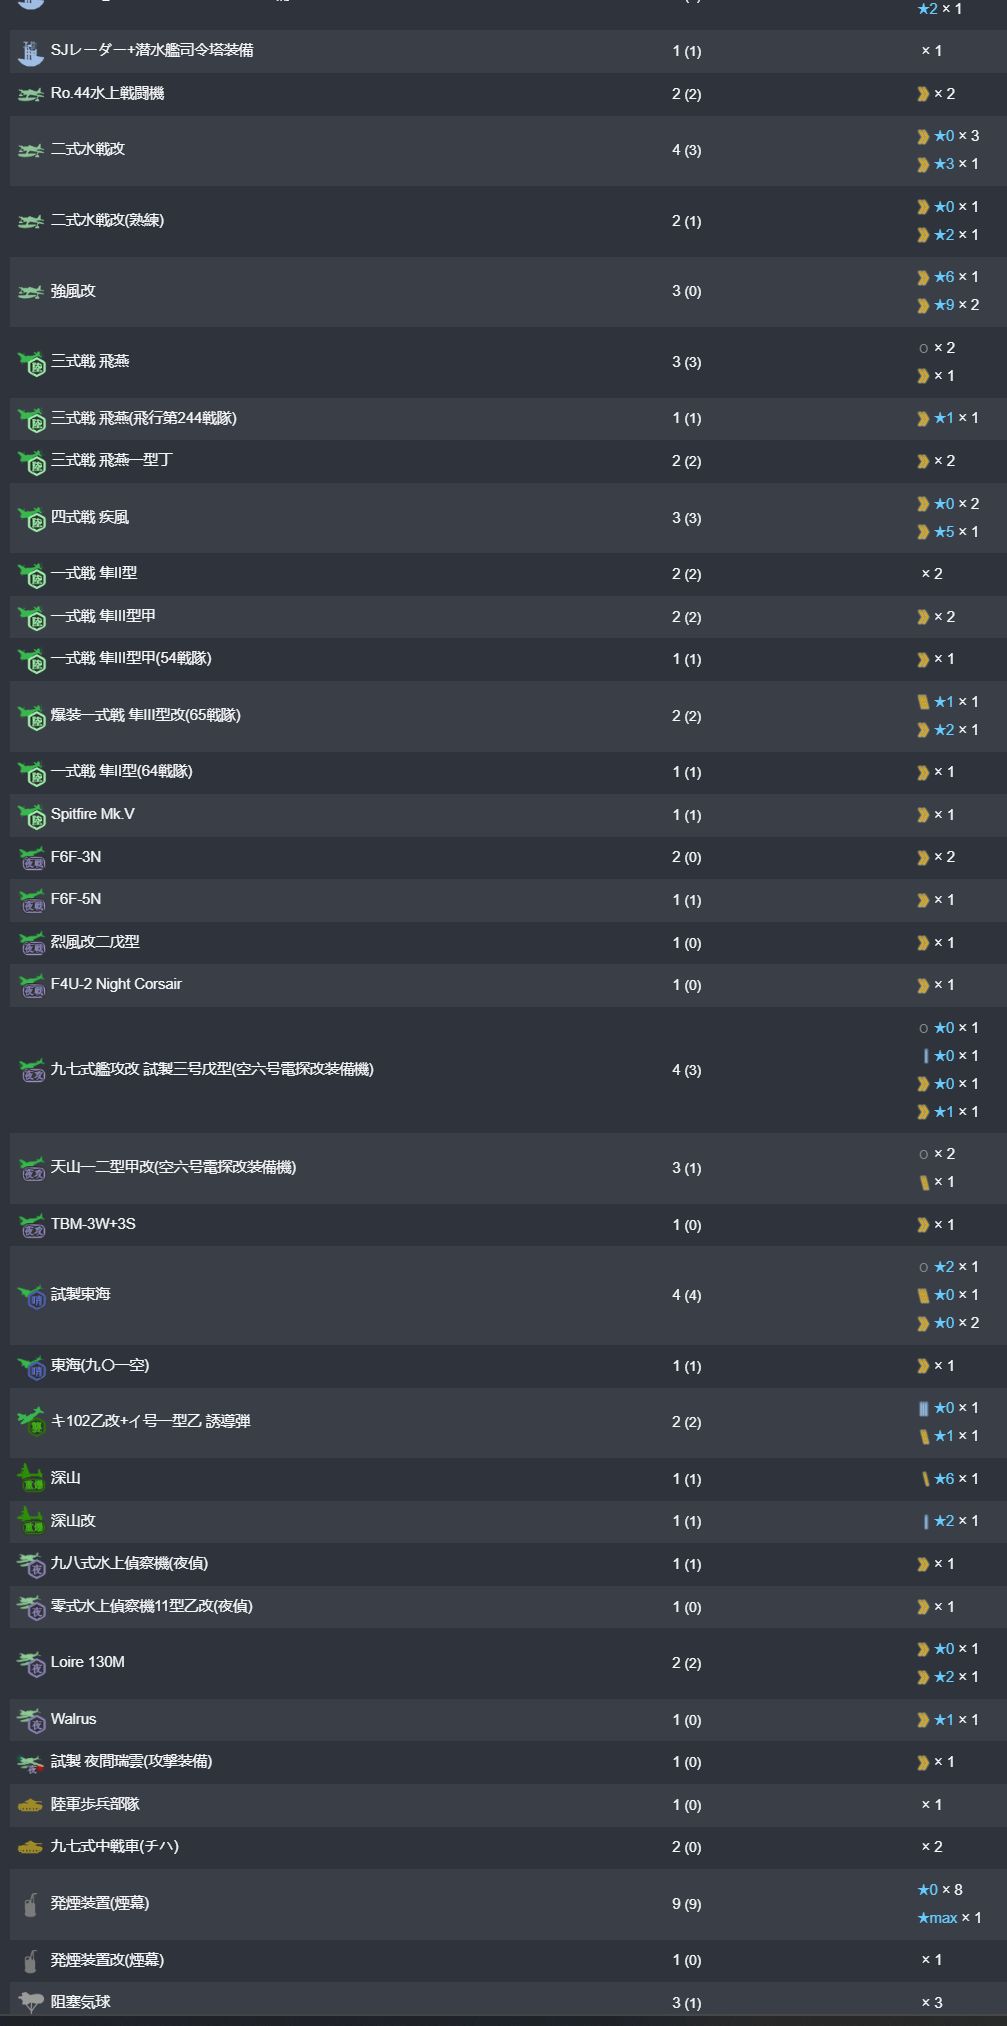The width and height of the screenshot is (1007, 2026).
Task: Click the night recon icon beside Walrus
Action: pyautogui.click(x=31, y=1720)
